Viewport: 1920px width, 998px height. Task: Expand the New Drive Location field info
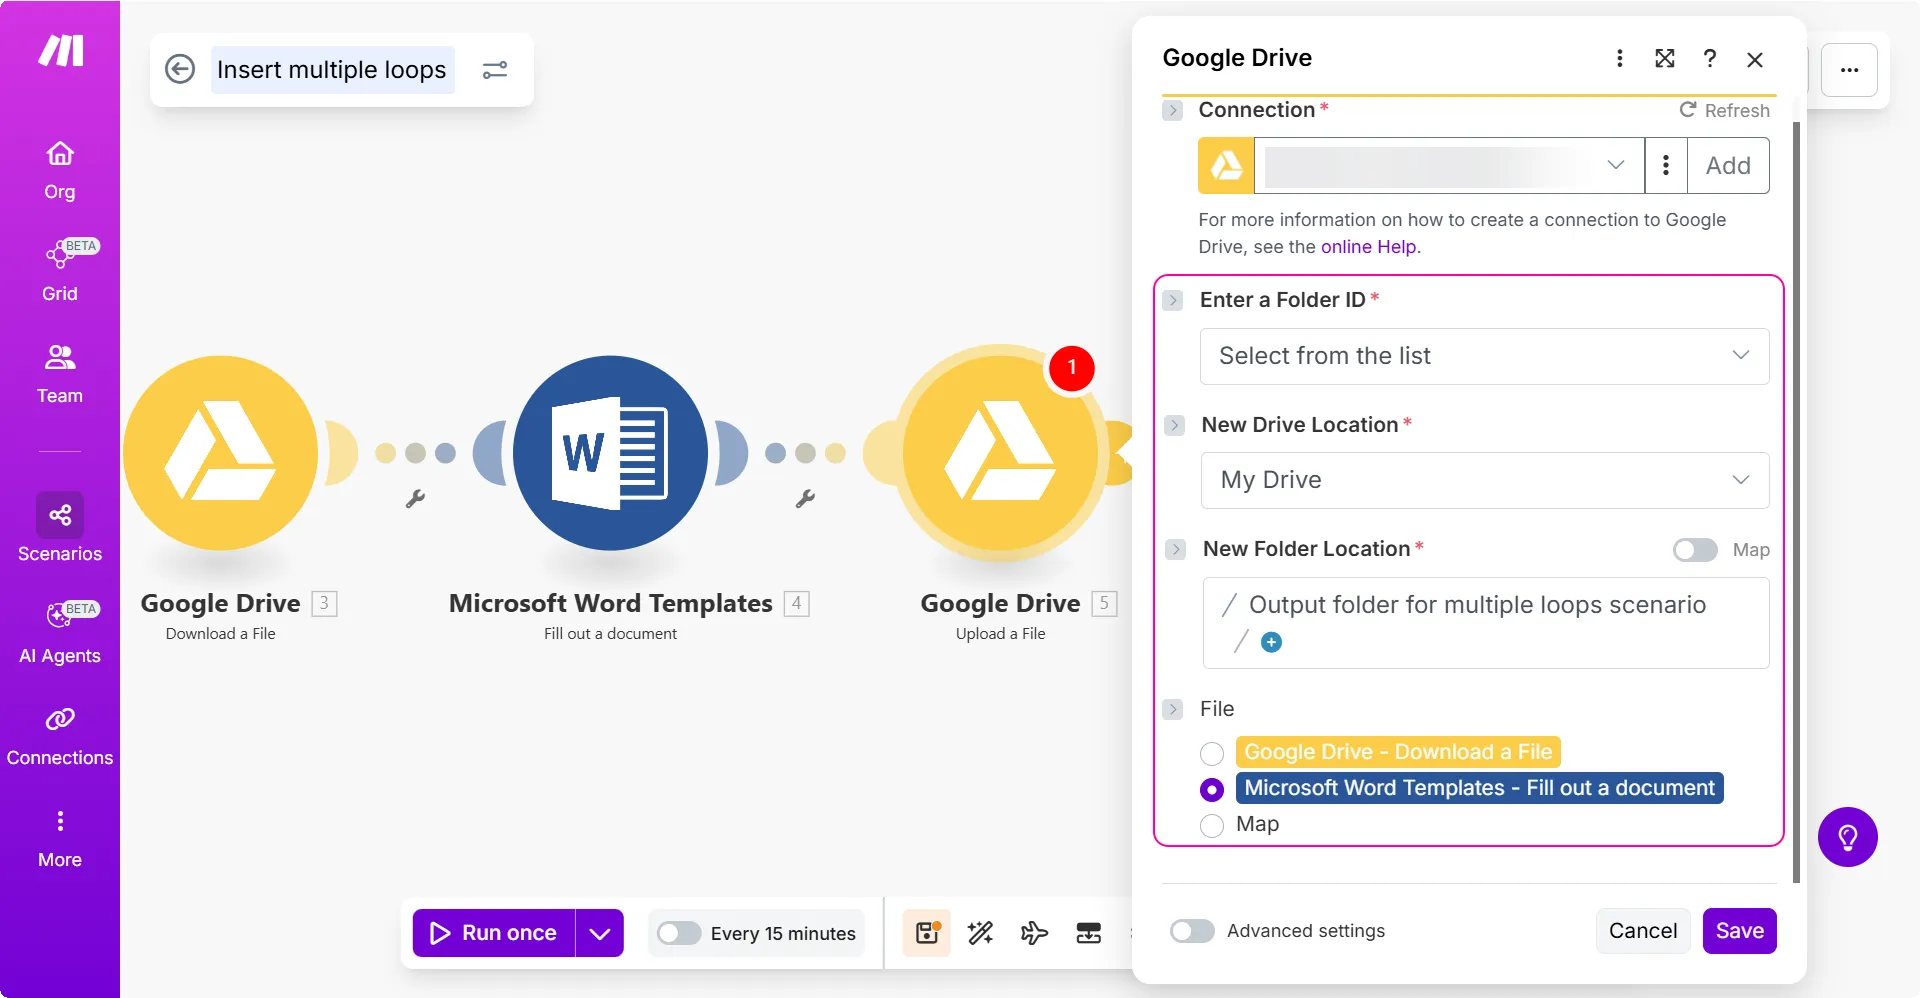(x=1175, y=425)
